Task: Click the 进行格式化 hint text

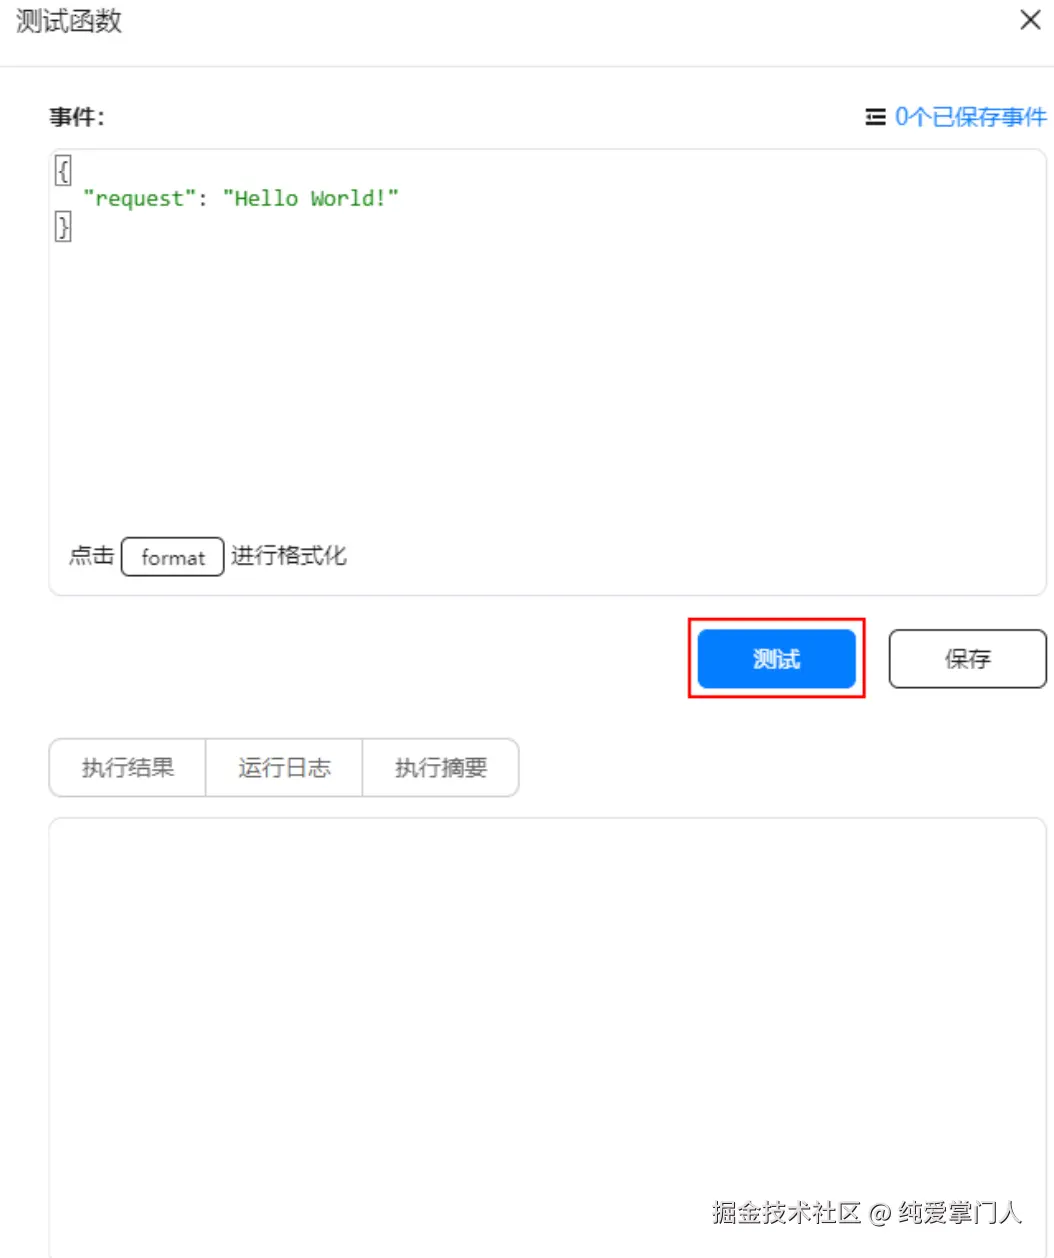Action: [289, 555]
